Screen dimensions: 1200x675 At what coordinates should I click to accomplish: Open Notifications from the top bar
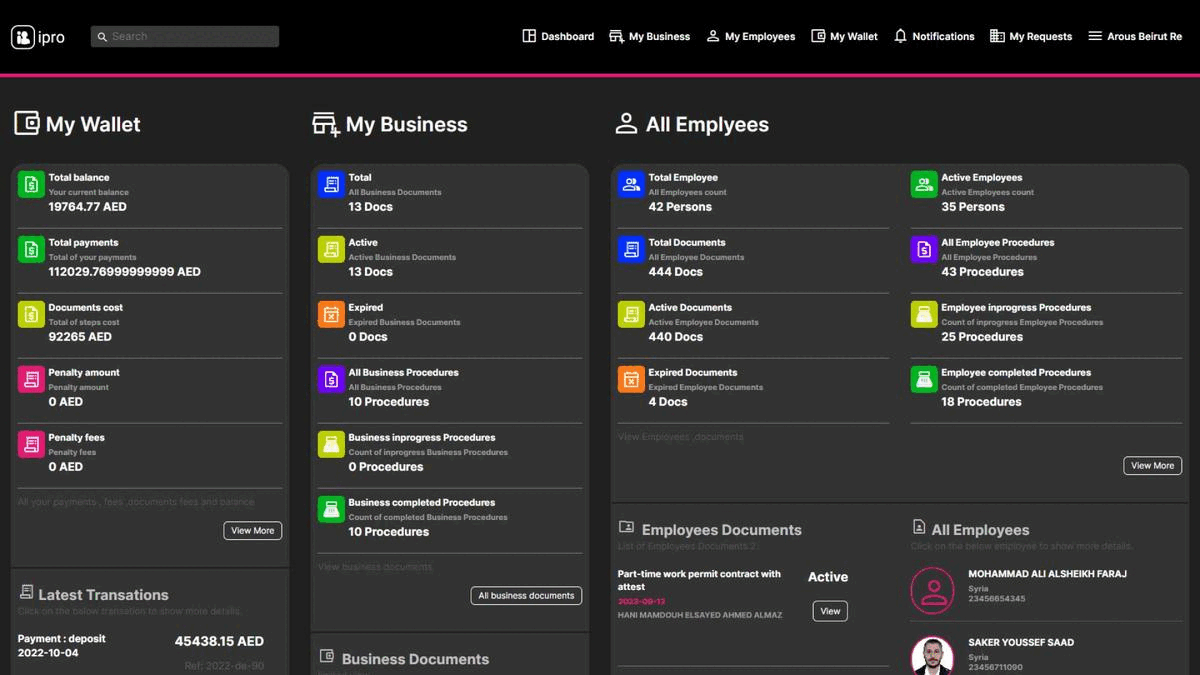(933, 36)
